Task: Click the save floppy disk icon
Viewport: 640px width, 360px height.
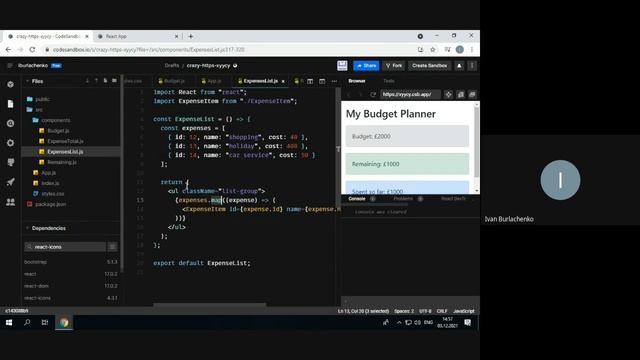Action: (342, 65)
